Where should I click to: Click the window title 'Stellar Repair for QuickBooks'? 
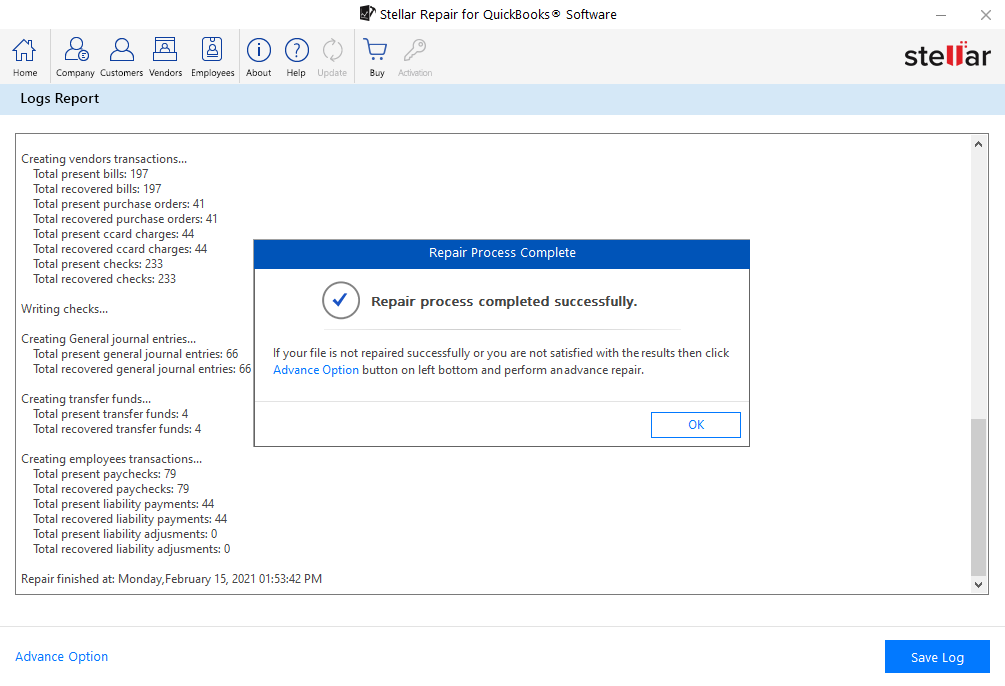[497, 14]
